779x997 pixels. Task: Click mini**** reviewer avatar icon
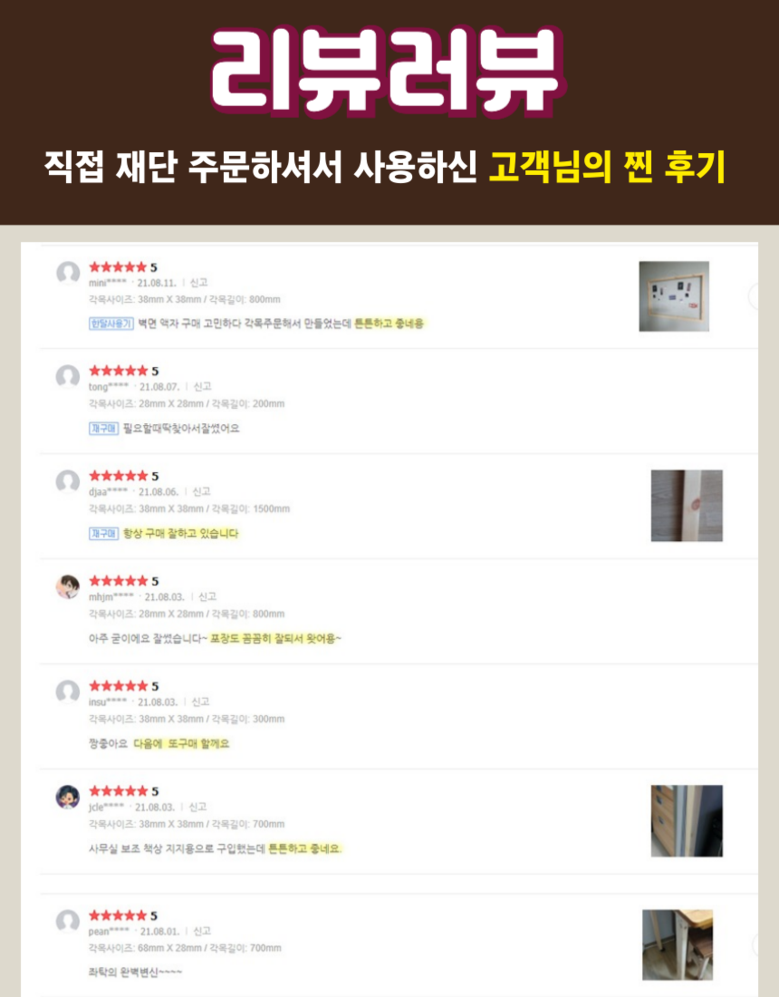point(68,273)
